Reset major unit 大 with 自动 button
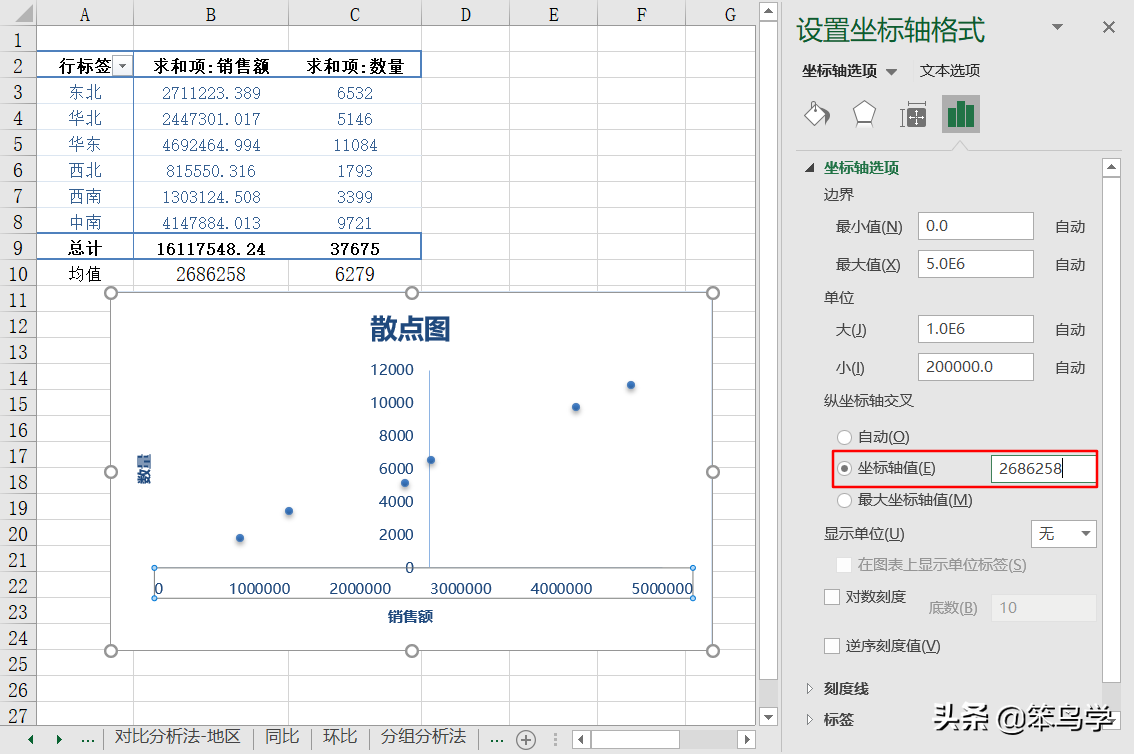1134x754 pixels. [x=1070, y=330]
